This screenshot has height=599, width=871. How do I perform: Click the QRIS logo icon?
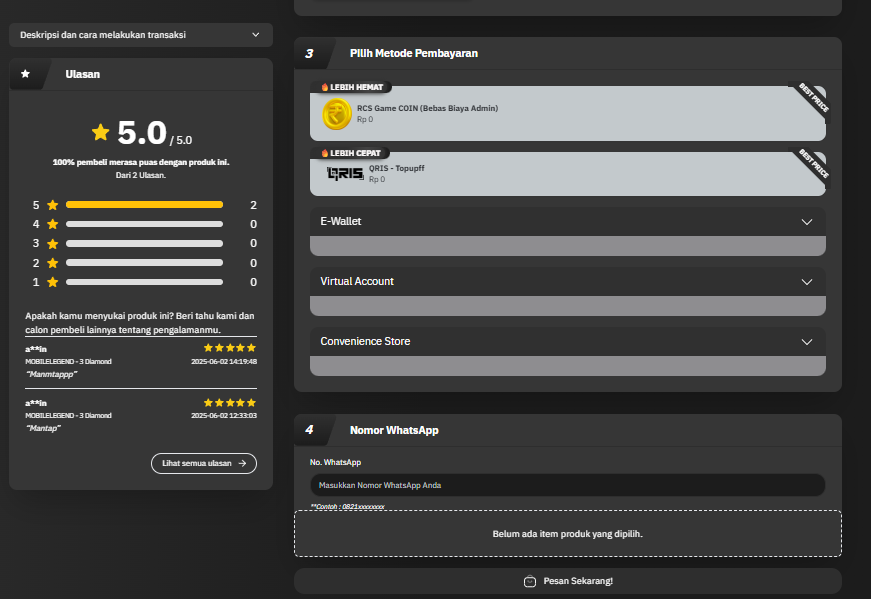345,174
